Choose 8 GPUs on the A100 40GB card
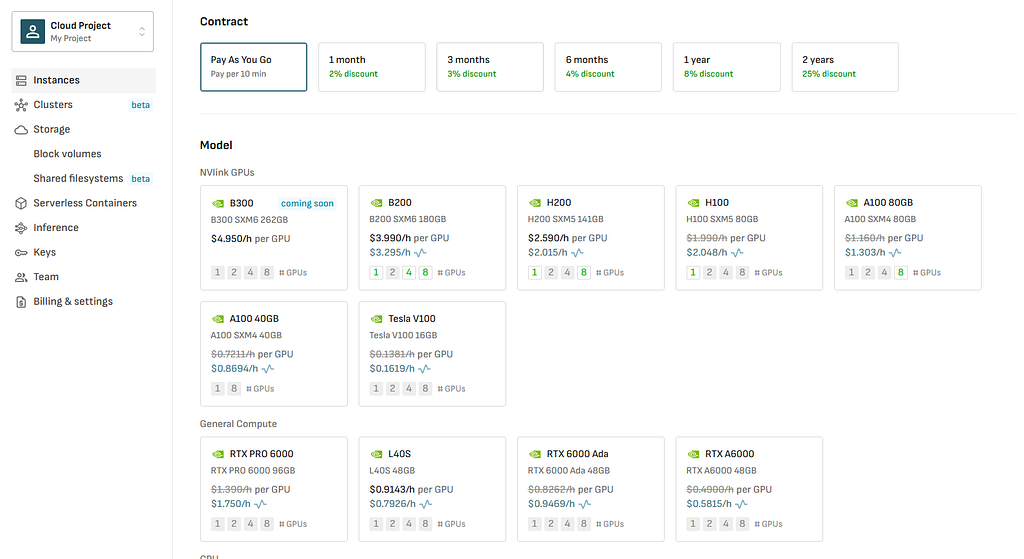The image size is (1024, 559). point(234,389)
